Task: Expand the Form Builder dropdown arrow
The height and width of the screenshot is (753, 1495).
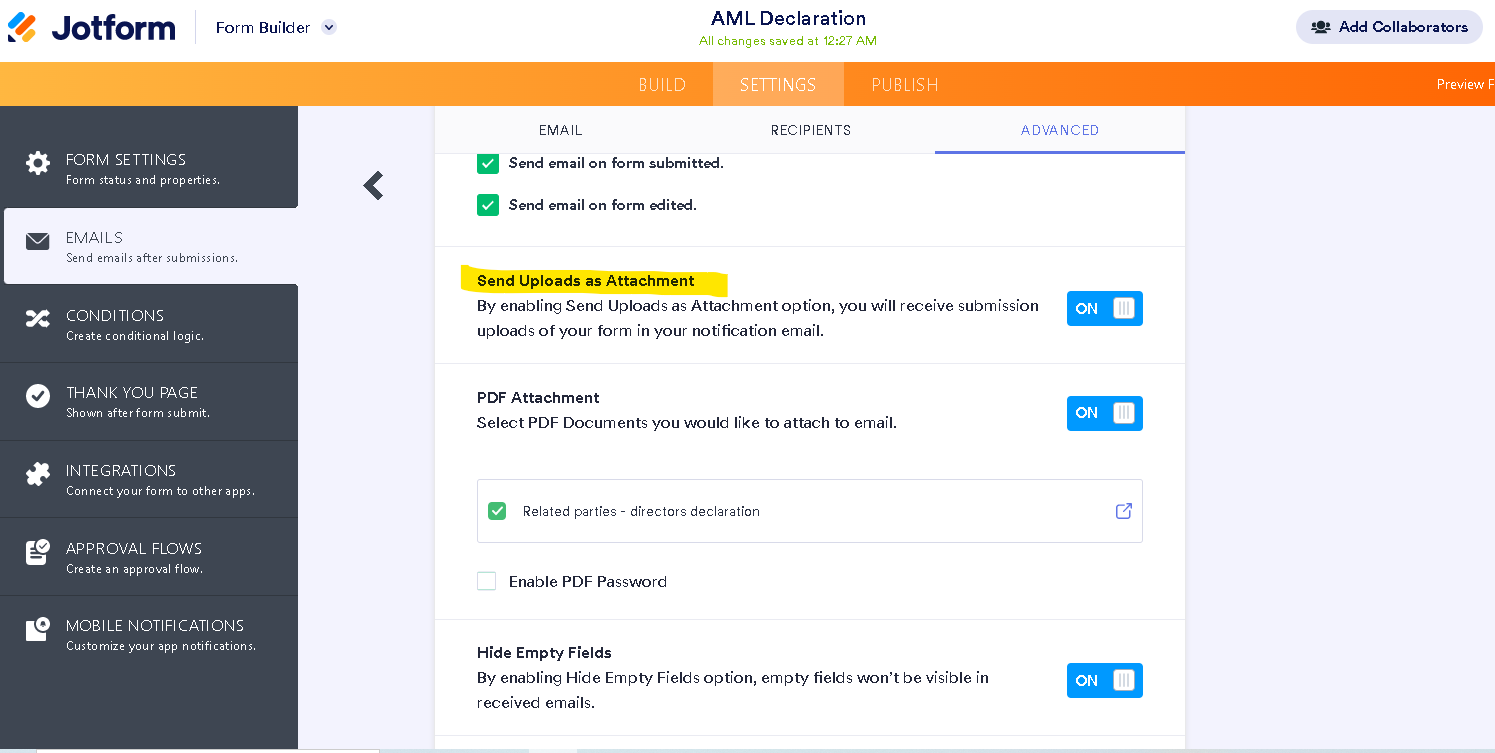Action: (x=329, y=28)
